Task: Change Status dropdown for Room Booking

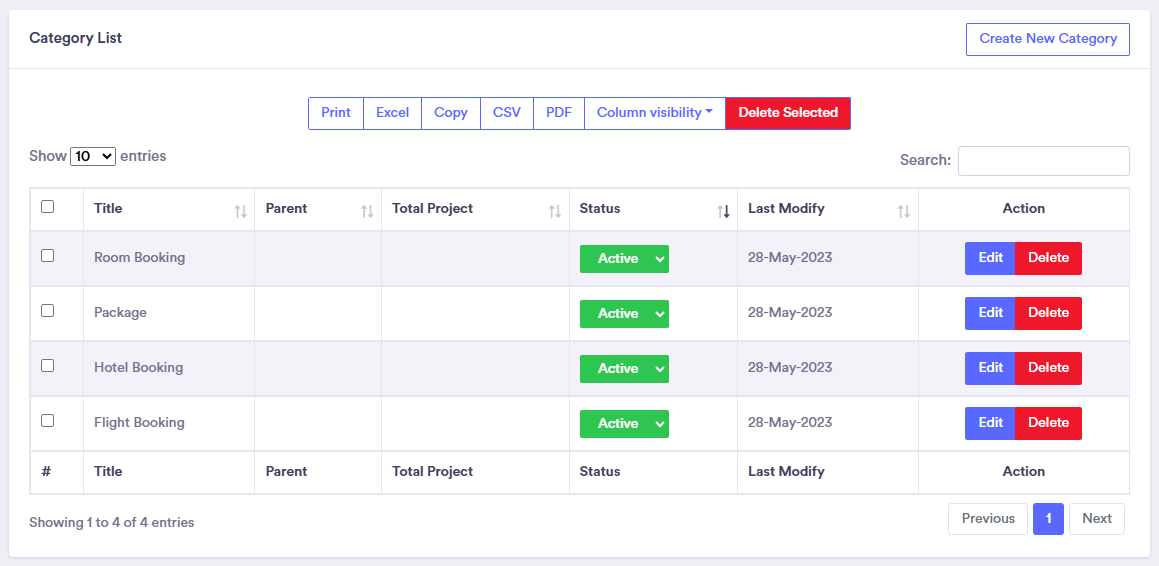Action: [624, 259]
